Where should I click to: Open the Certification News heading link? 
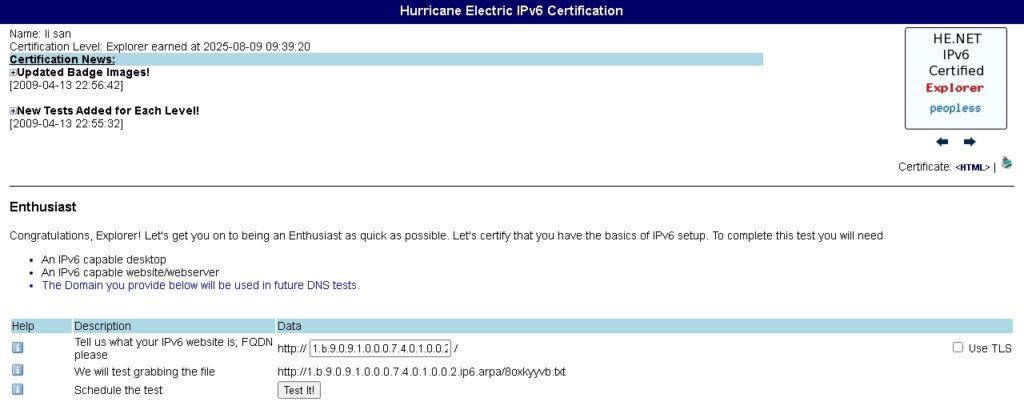coord(62,59)
